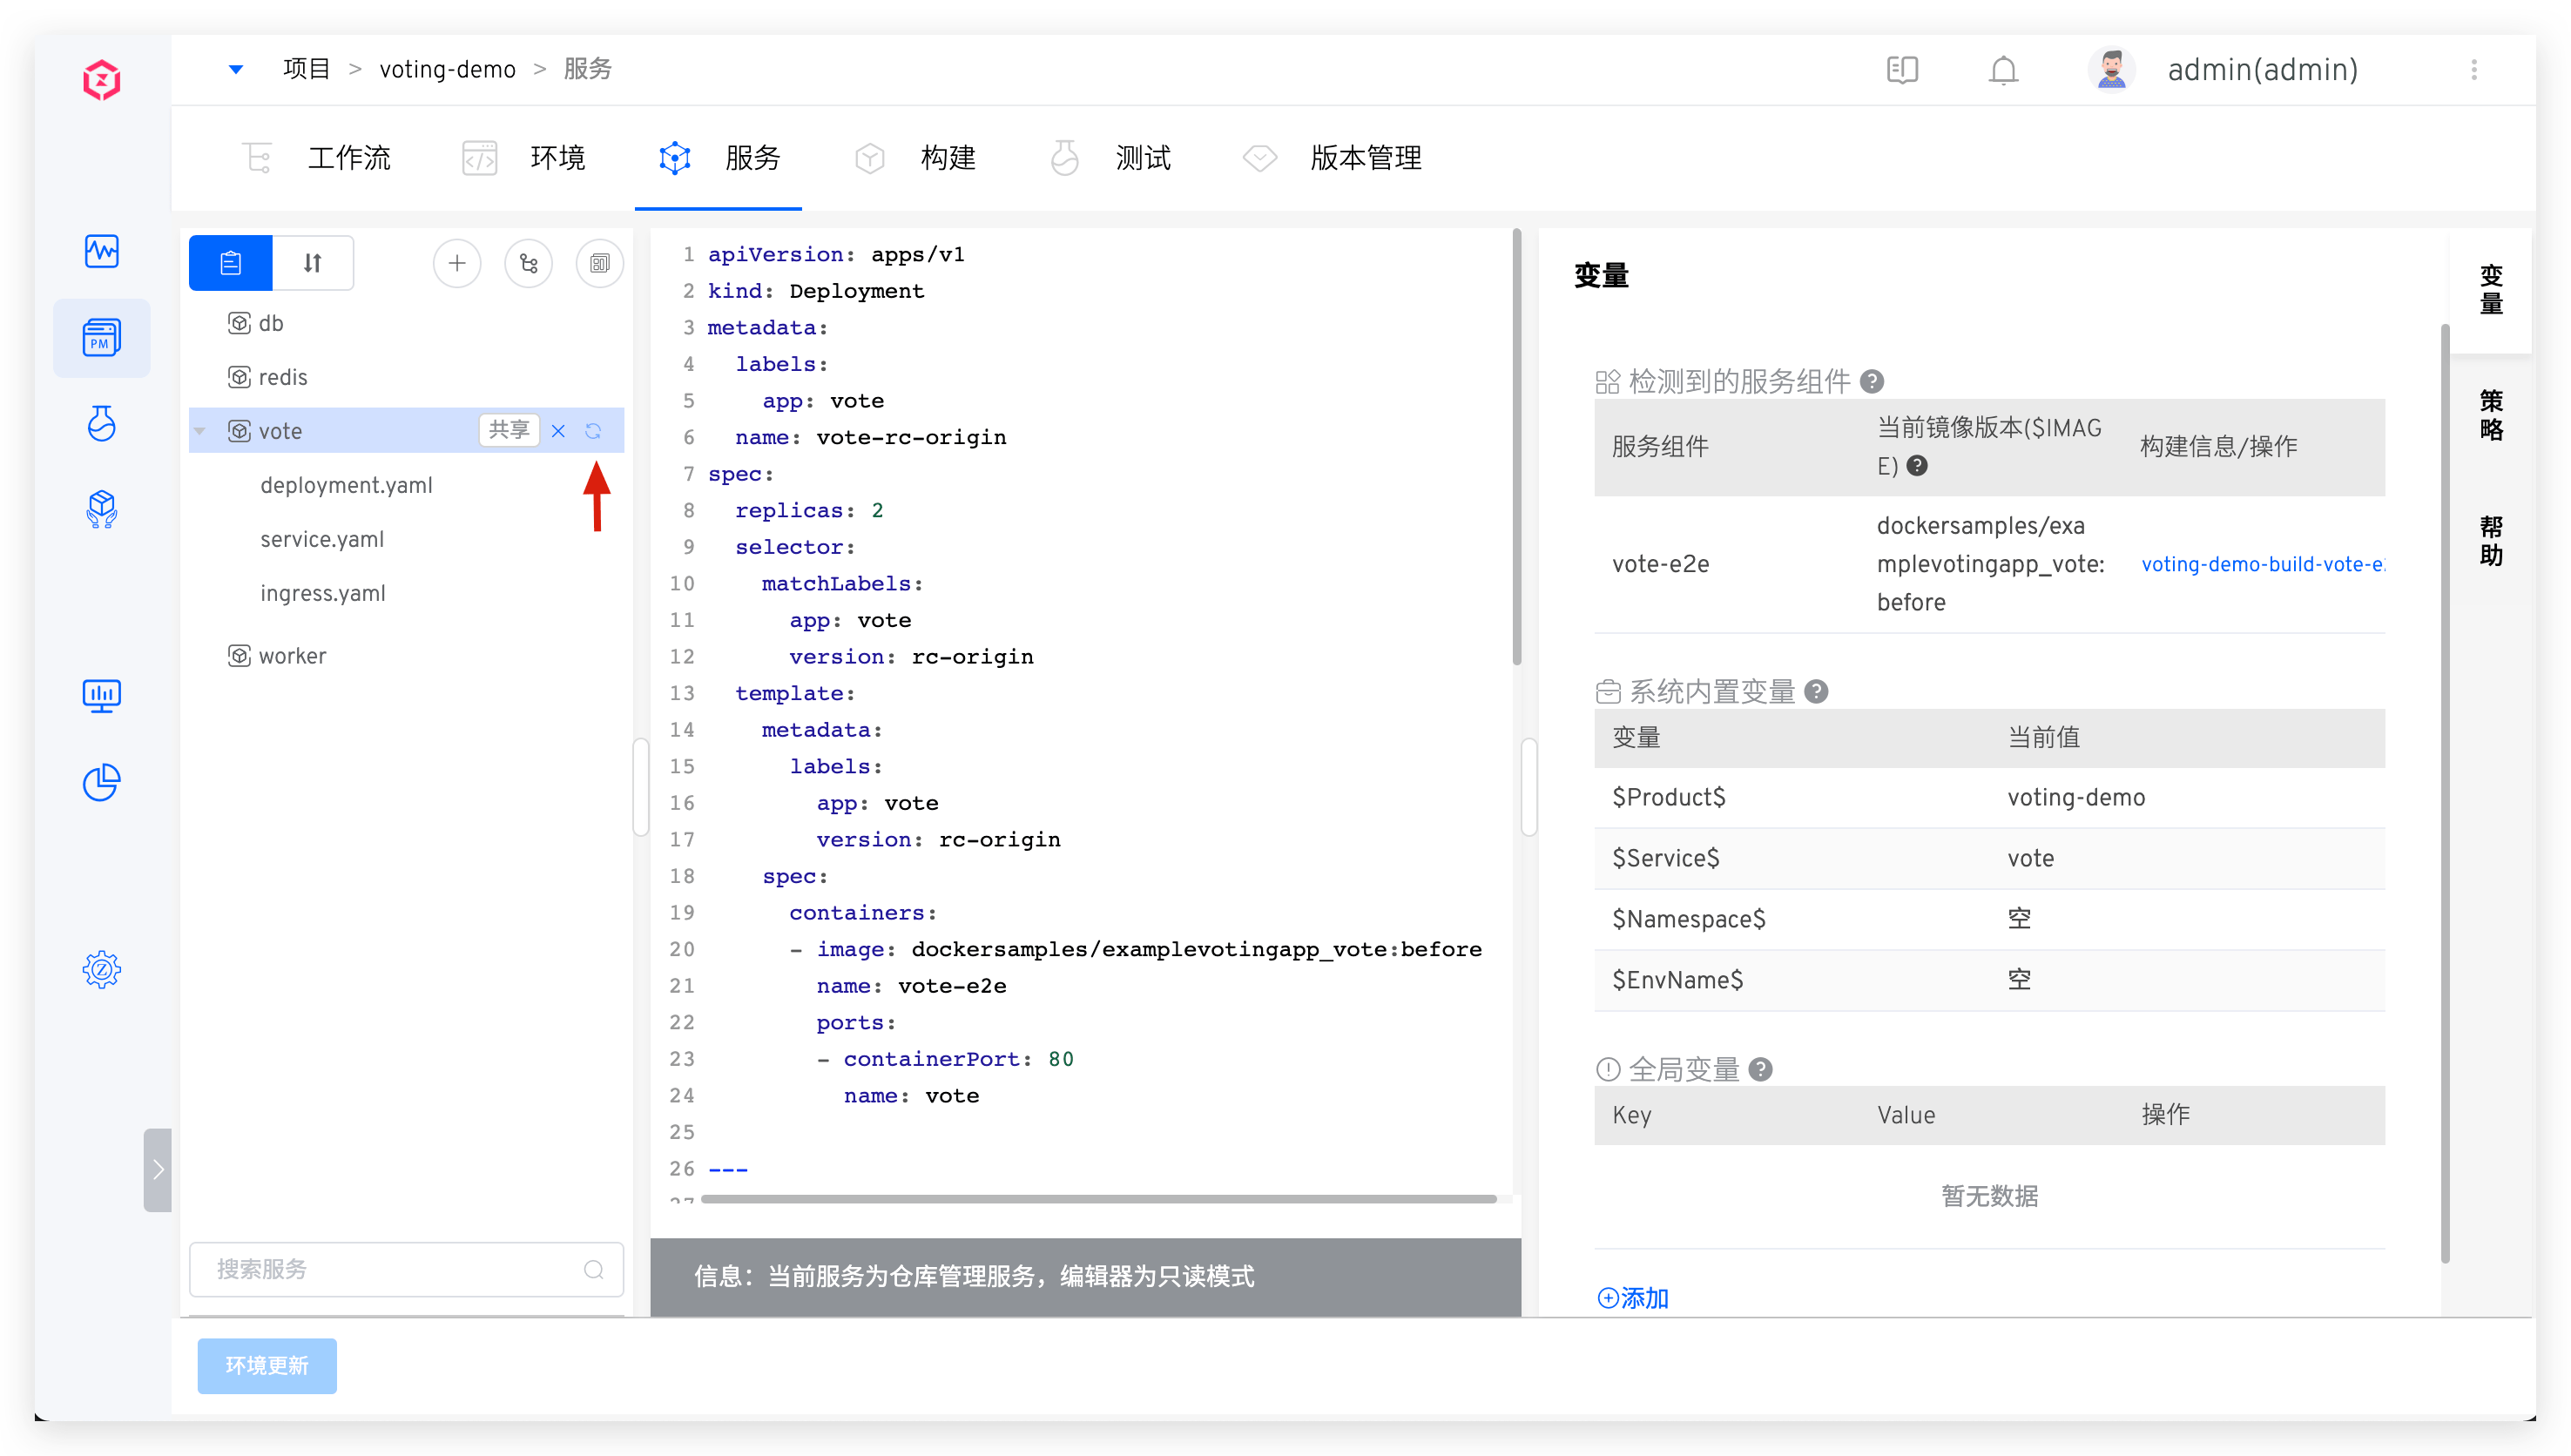Click the repository sync services icon
The width and height of the screenshot is (2571, 1456).
click(528, 263)
